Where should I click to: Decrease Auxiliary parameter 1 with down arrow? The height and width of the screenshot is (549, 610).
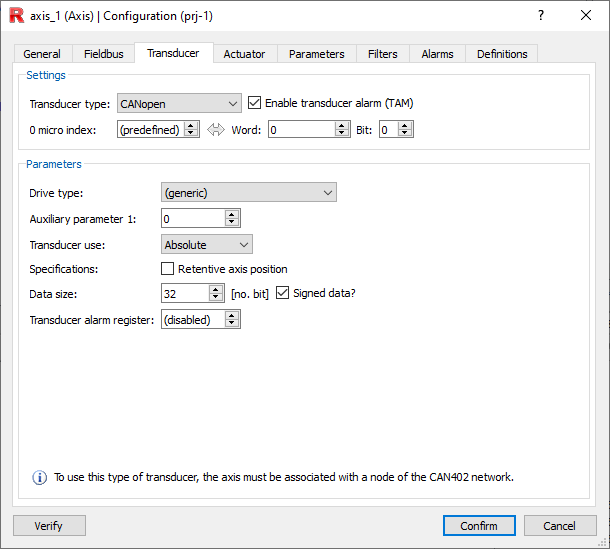click(x=232, y=222)
